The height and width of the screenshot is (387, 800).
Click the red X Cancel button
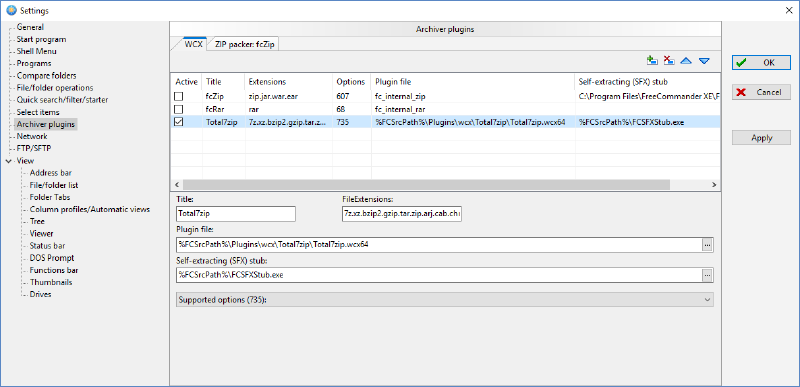762,92
